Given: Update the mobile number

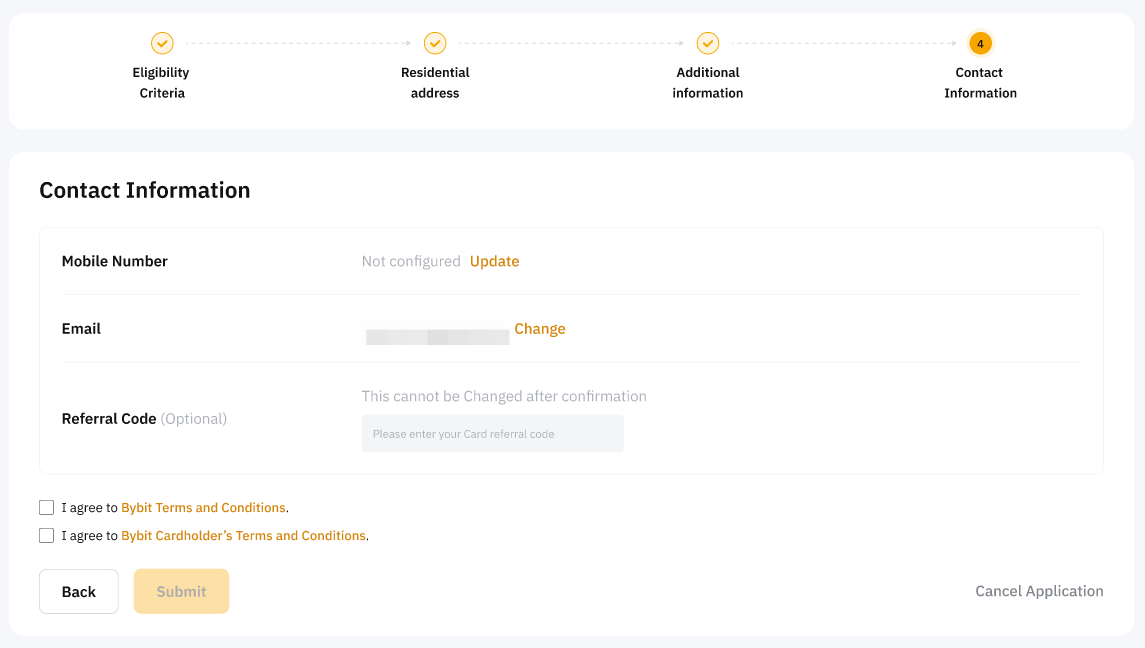Looking at the screenshot, I should pos(494,261).
